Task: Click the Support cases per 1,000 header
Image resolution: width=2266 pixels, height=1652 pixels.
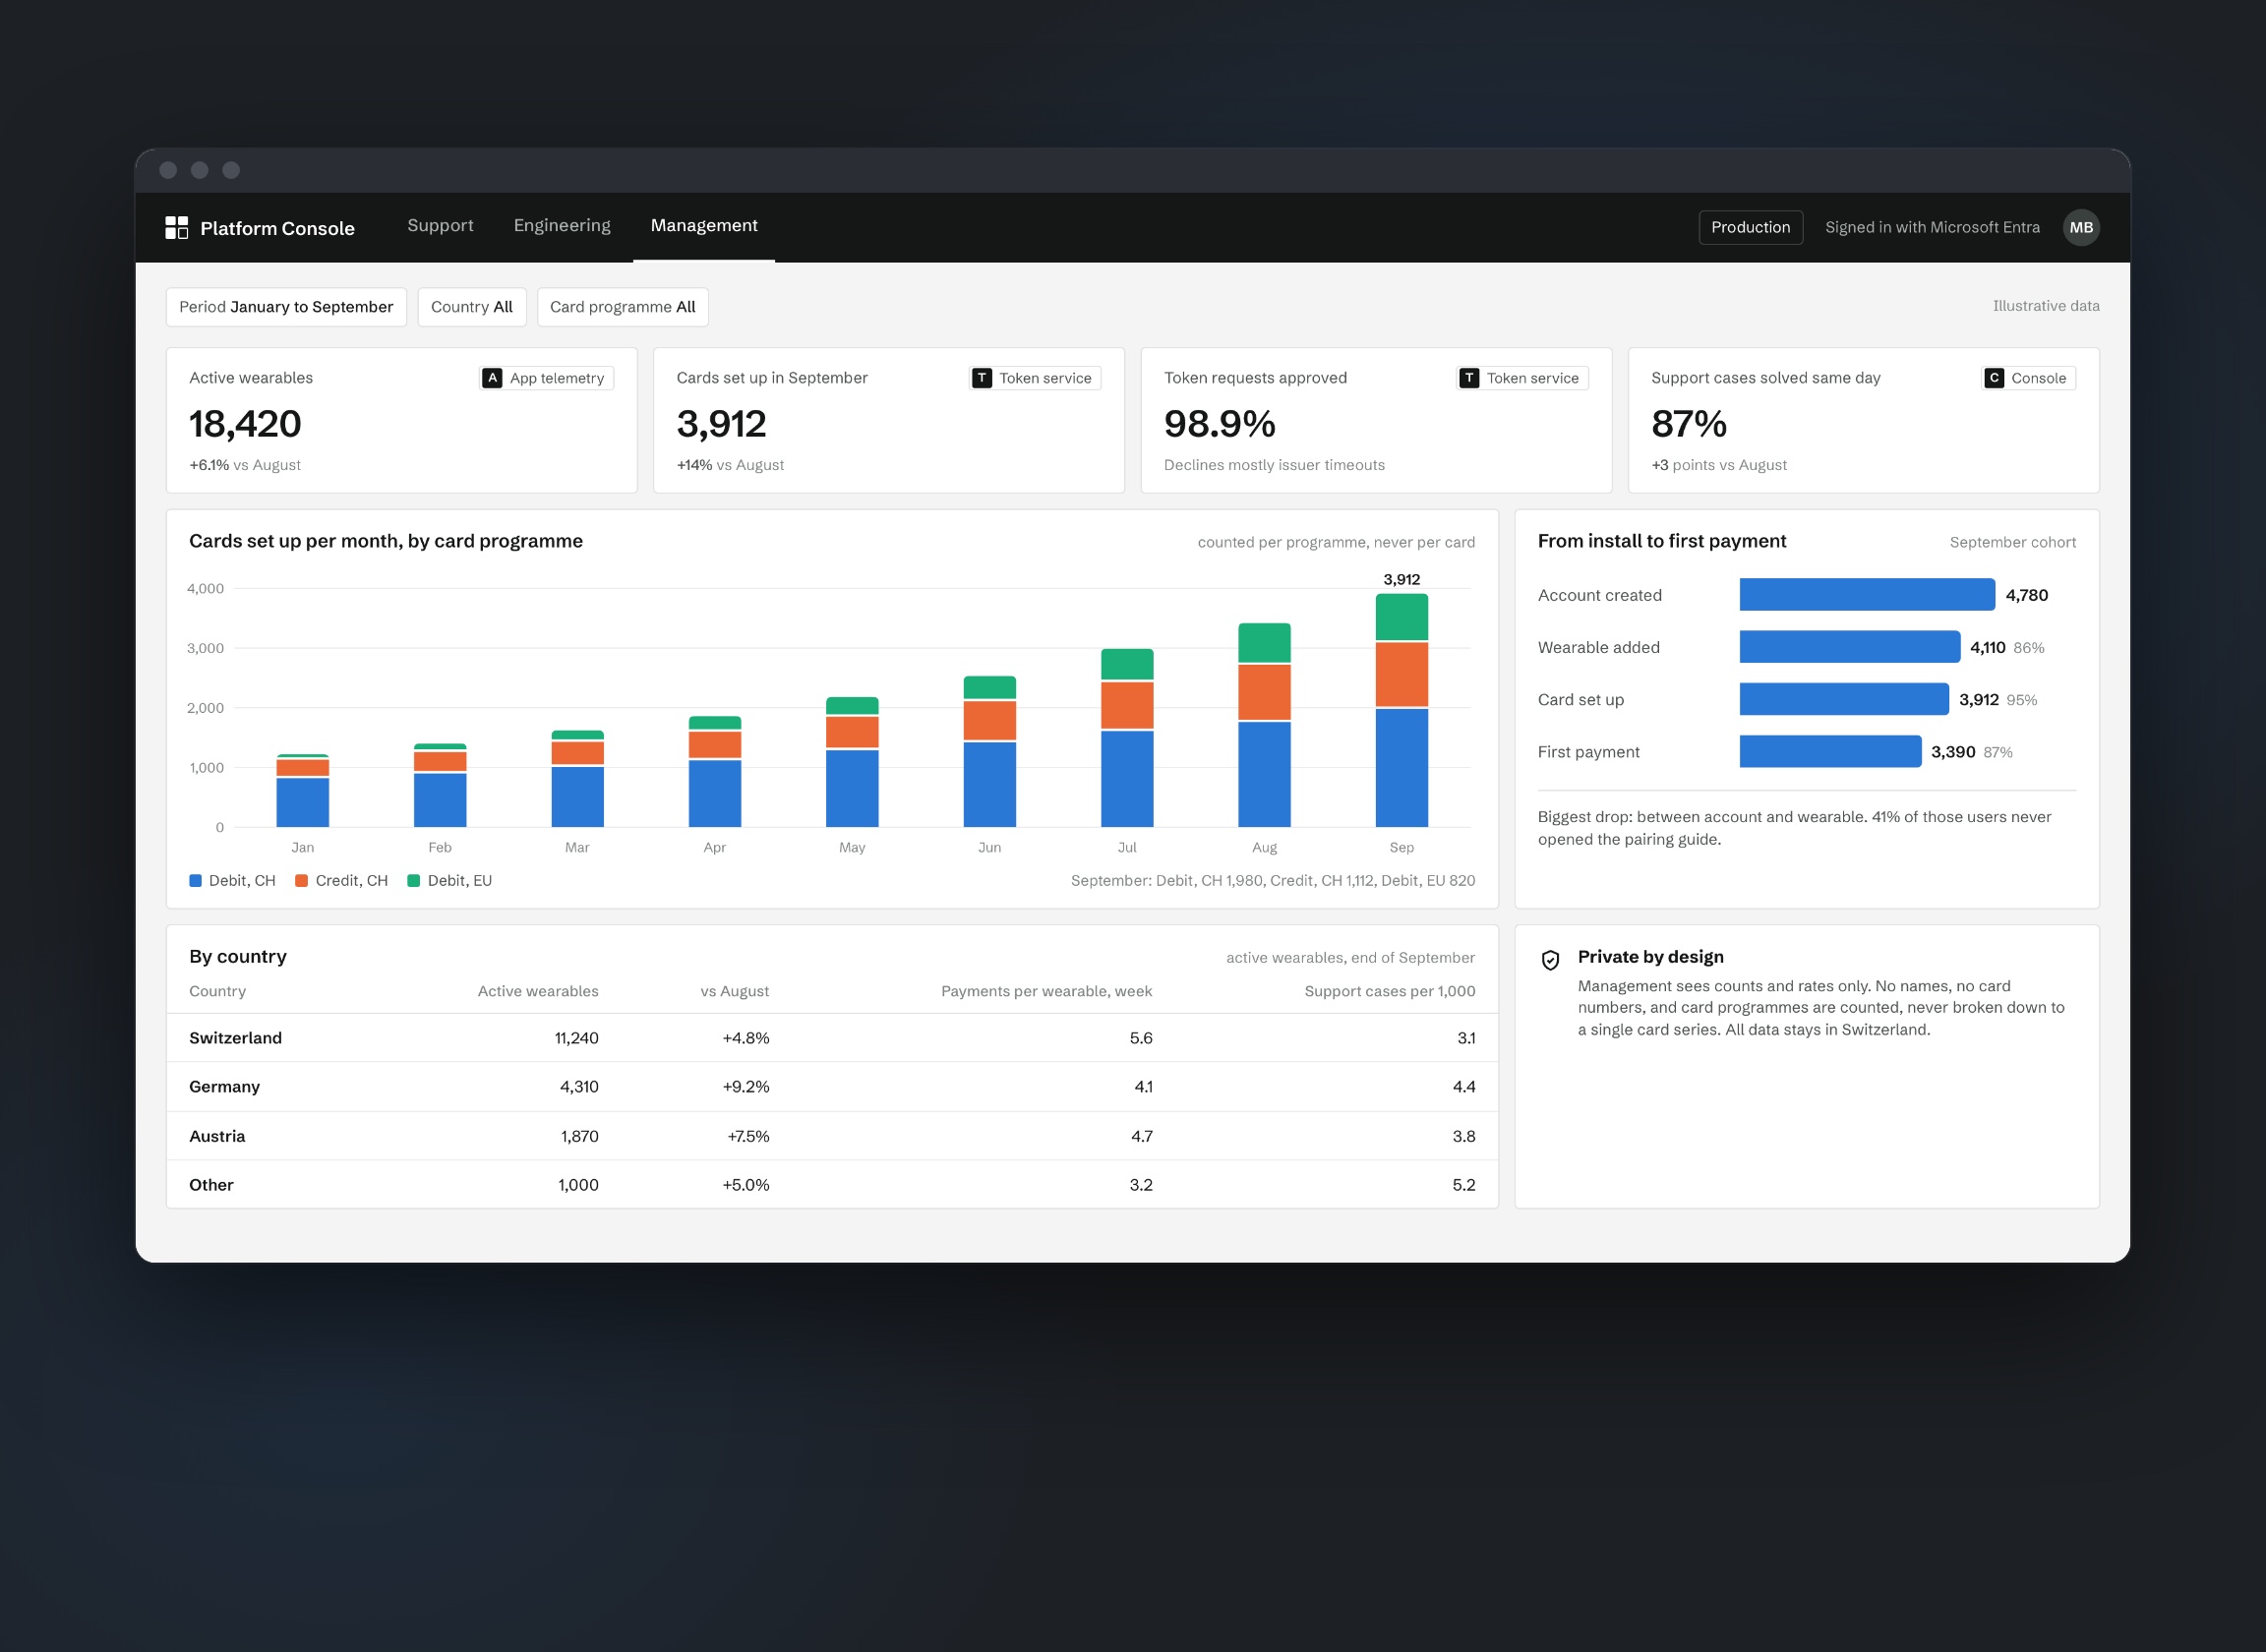Action: pos(1389,991)
